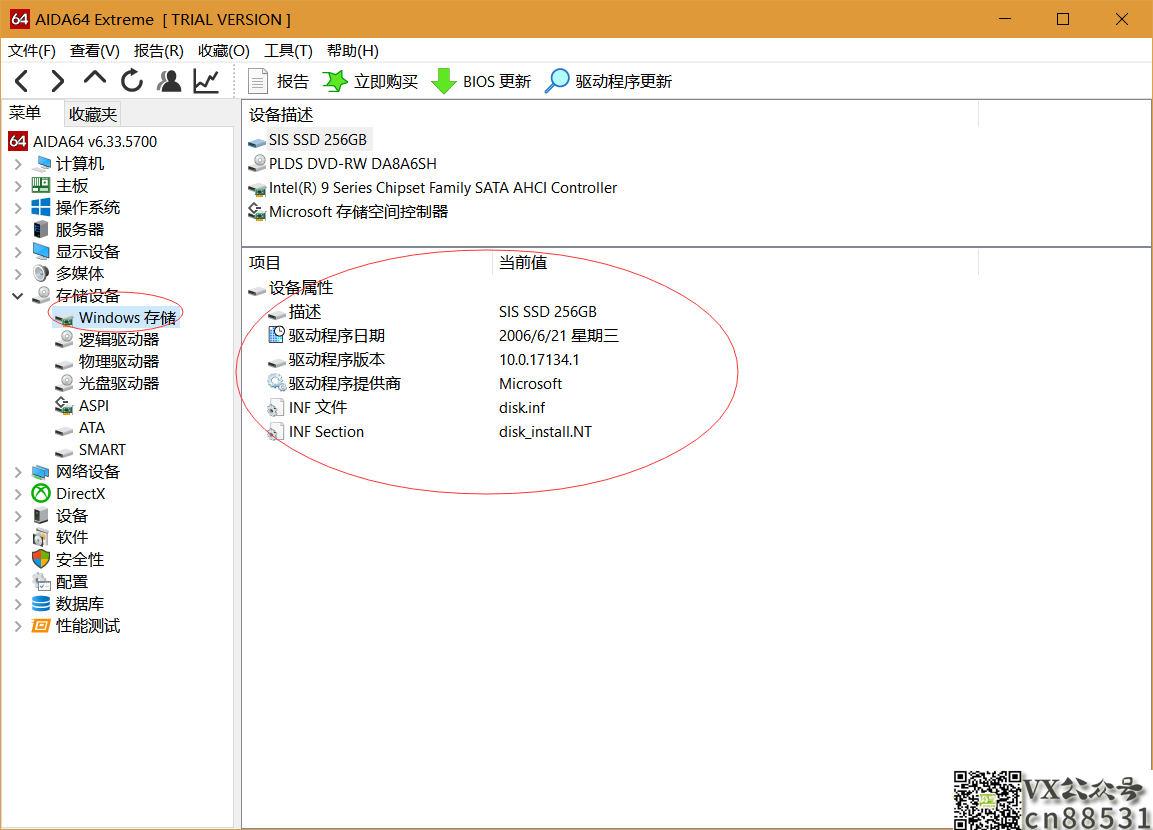Select PLDS DVD-RW DA8A6SH device
1153x830 pixels.
point(352,164)
